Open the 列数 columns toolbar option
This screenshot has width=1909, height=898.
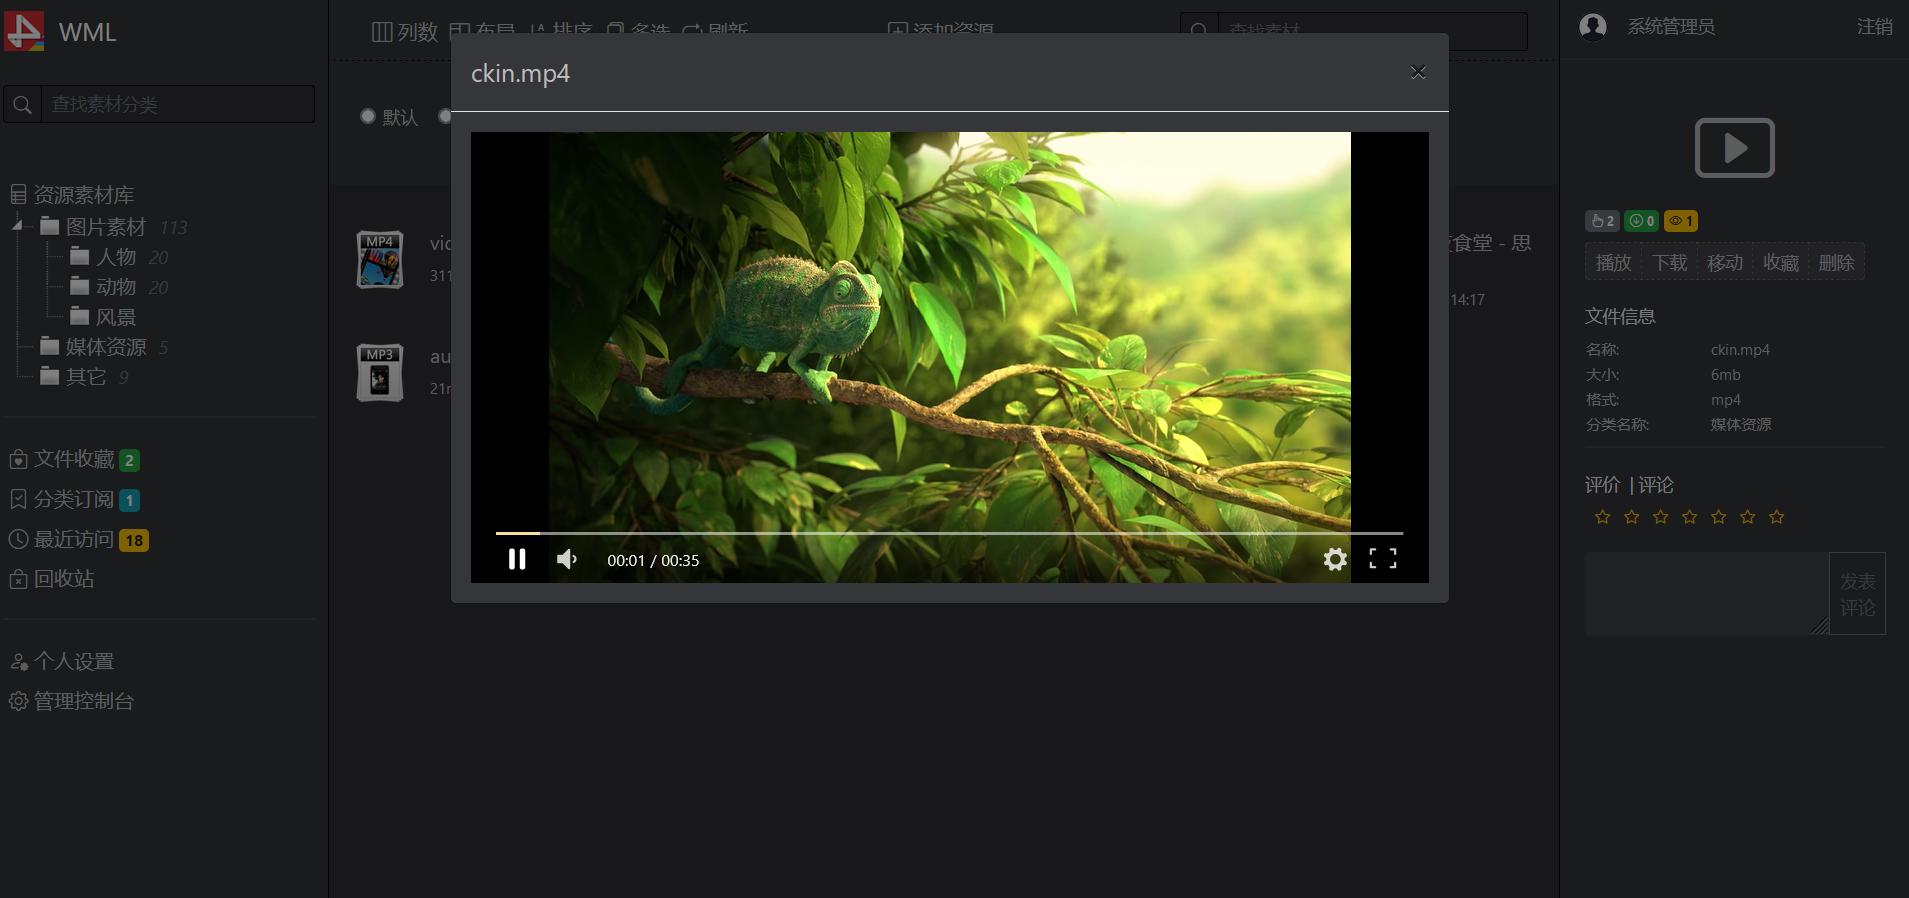point(405,32)
